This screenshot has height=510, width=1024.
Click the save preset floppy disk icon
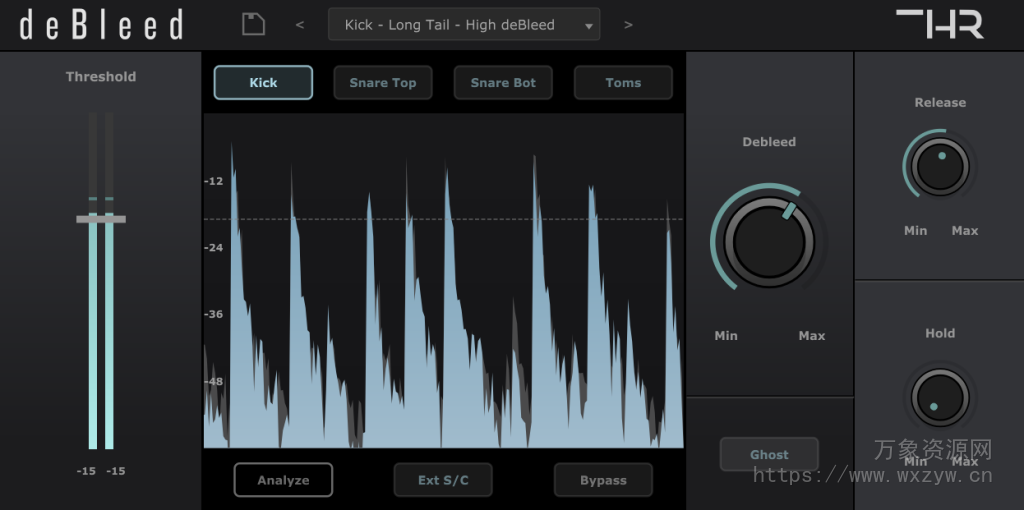point(253,24)
